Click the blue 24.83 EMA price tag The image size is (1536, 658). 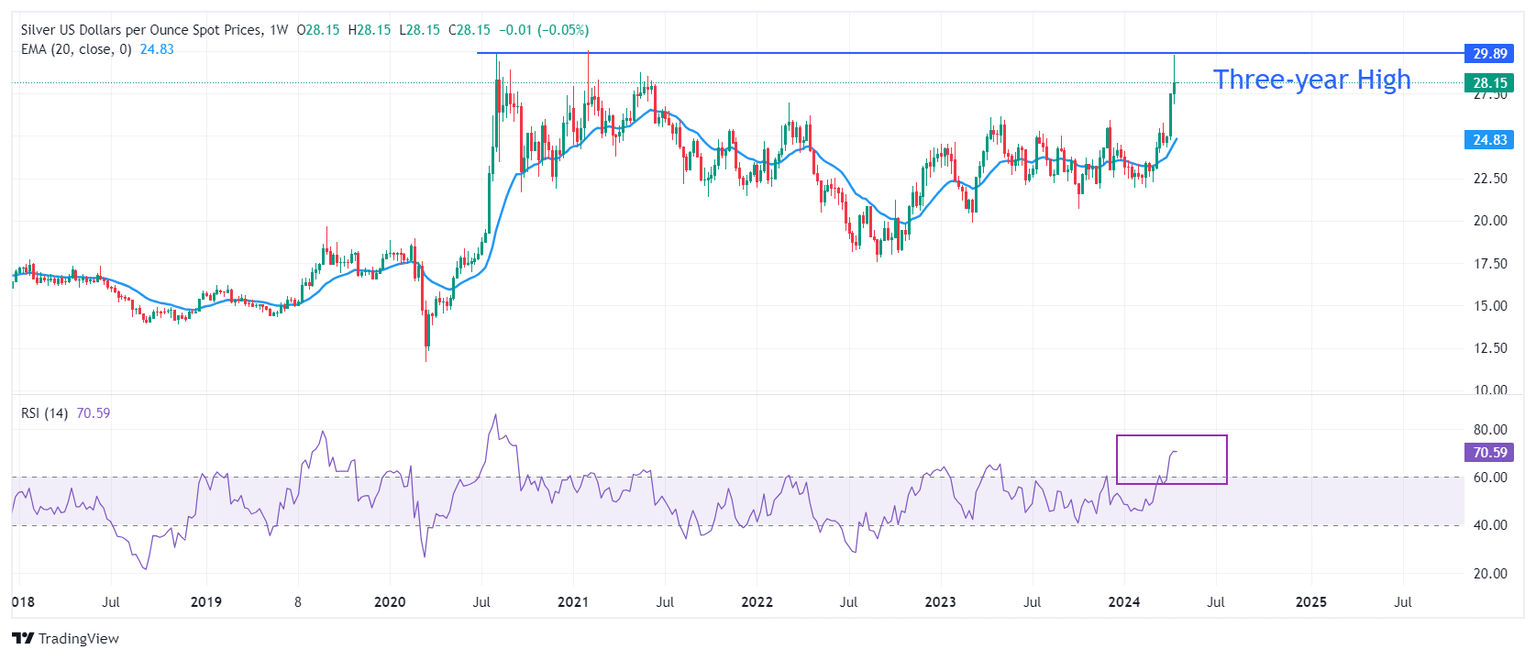click(x=1492, y=142)
